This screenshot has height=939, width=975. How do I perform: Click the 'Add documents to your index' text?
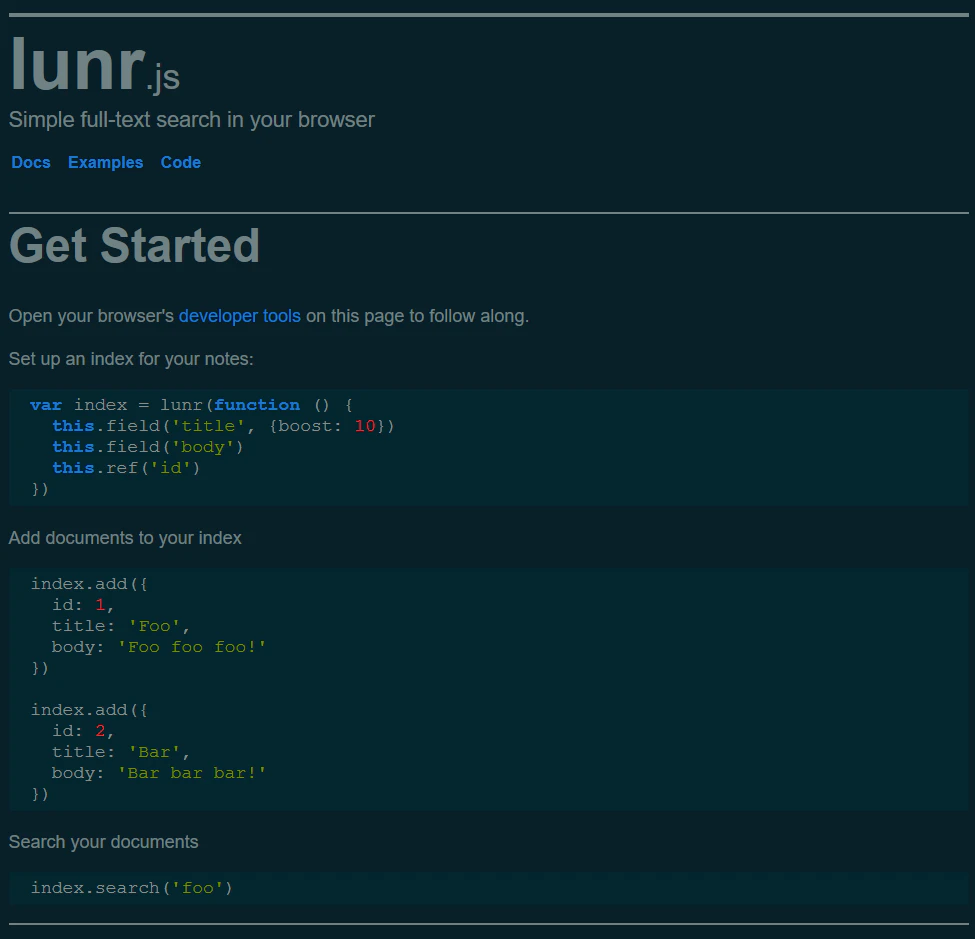pyautogui.click(x=125, y=537)
